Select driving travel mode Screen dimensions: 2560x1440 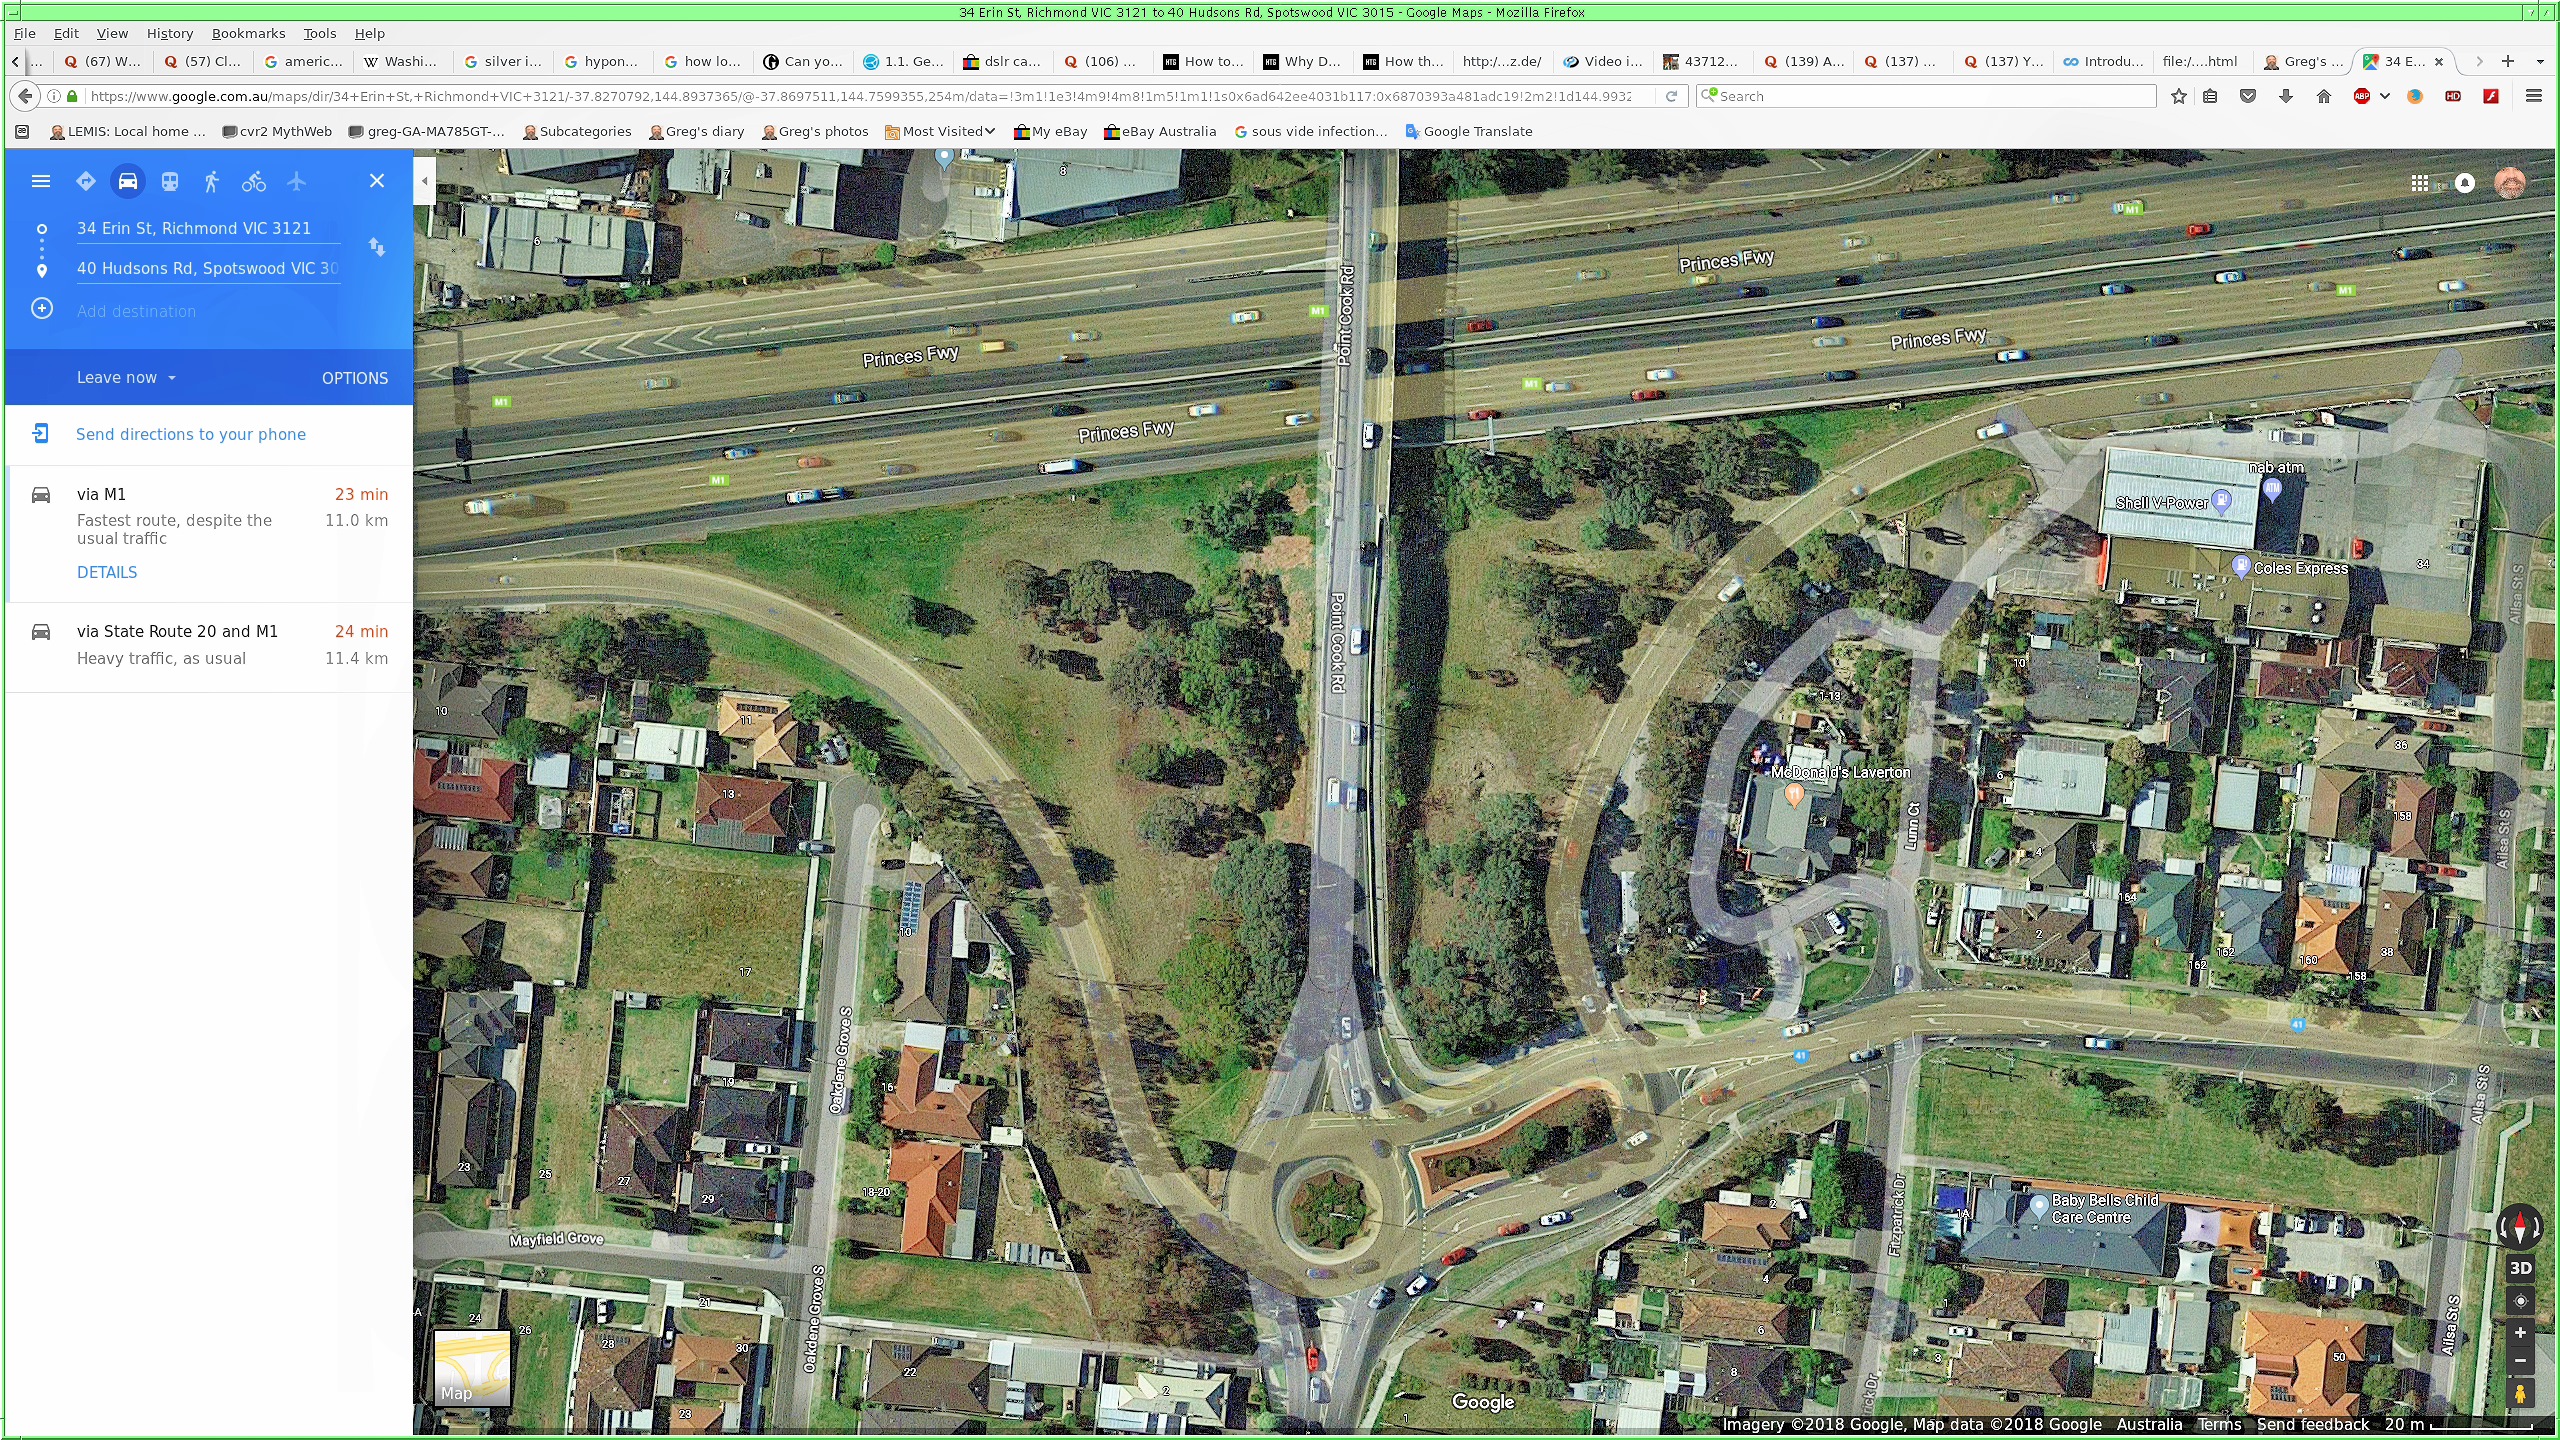pos(128,181)
